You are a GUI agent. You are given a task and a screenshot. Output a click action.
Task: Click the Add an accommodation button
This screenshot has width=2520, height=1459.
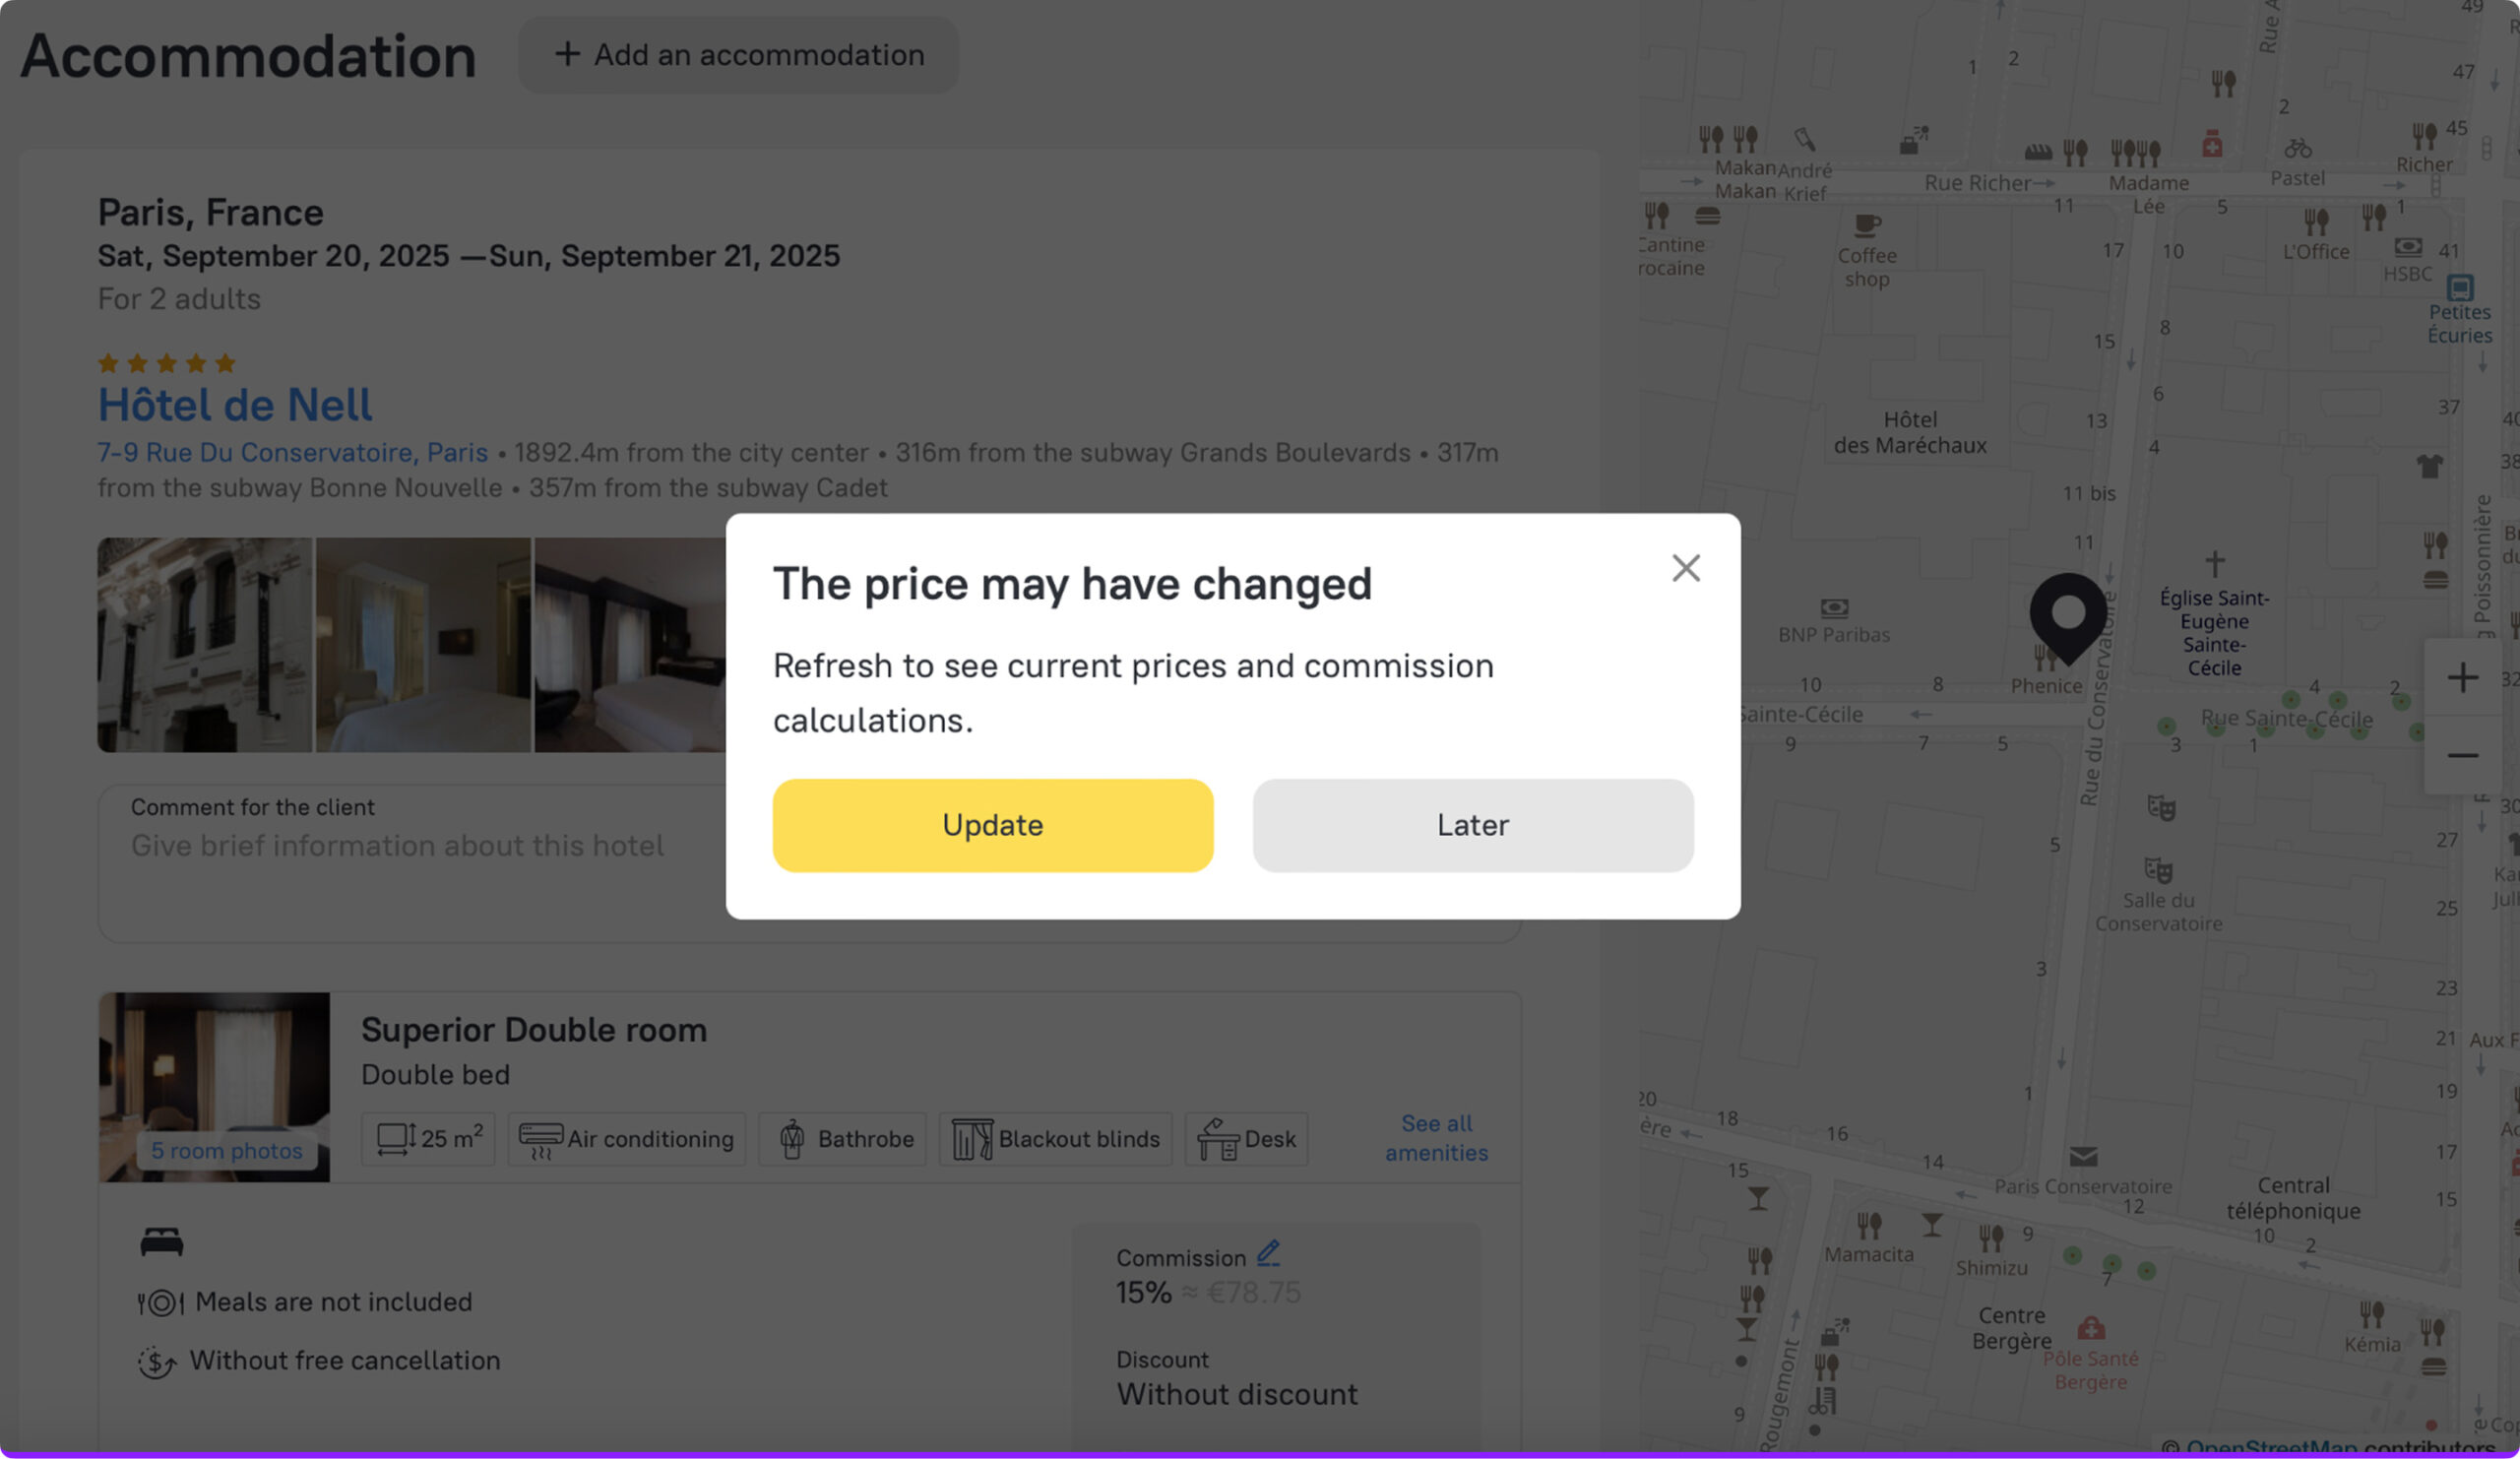click(738, 55)
